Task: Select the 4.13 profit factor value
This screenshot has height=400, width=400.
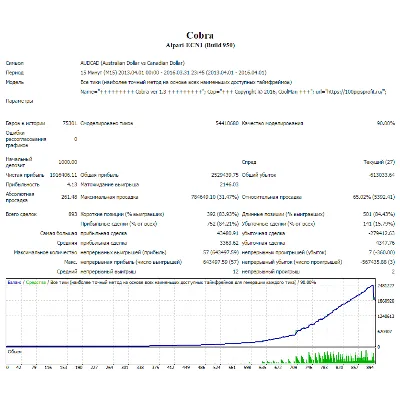Action: (72, 184)
